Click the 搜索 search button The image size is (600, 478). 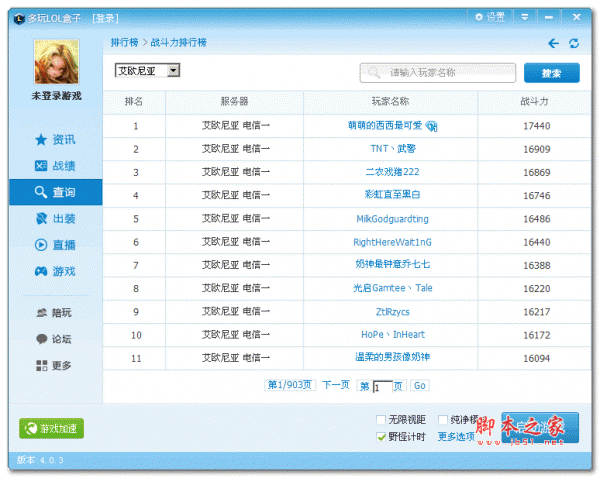pos(551,73)
